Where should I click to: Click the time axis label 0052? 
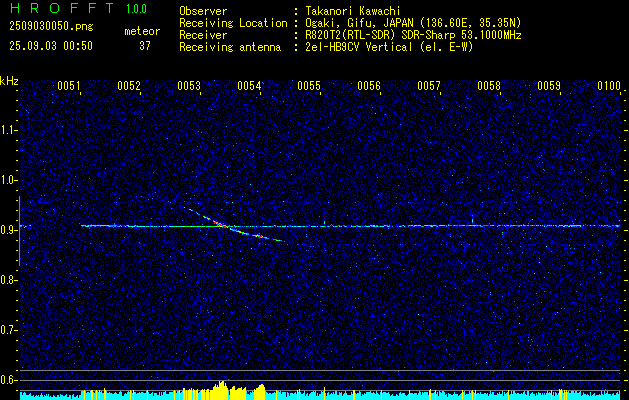pos(129,85)
